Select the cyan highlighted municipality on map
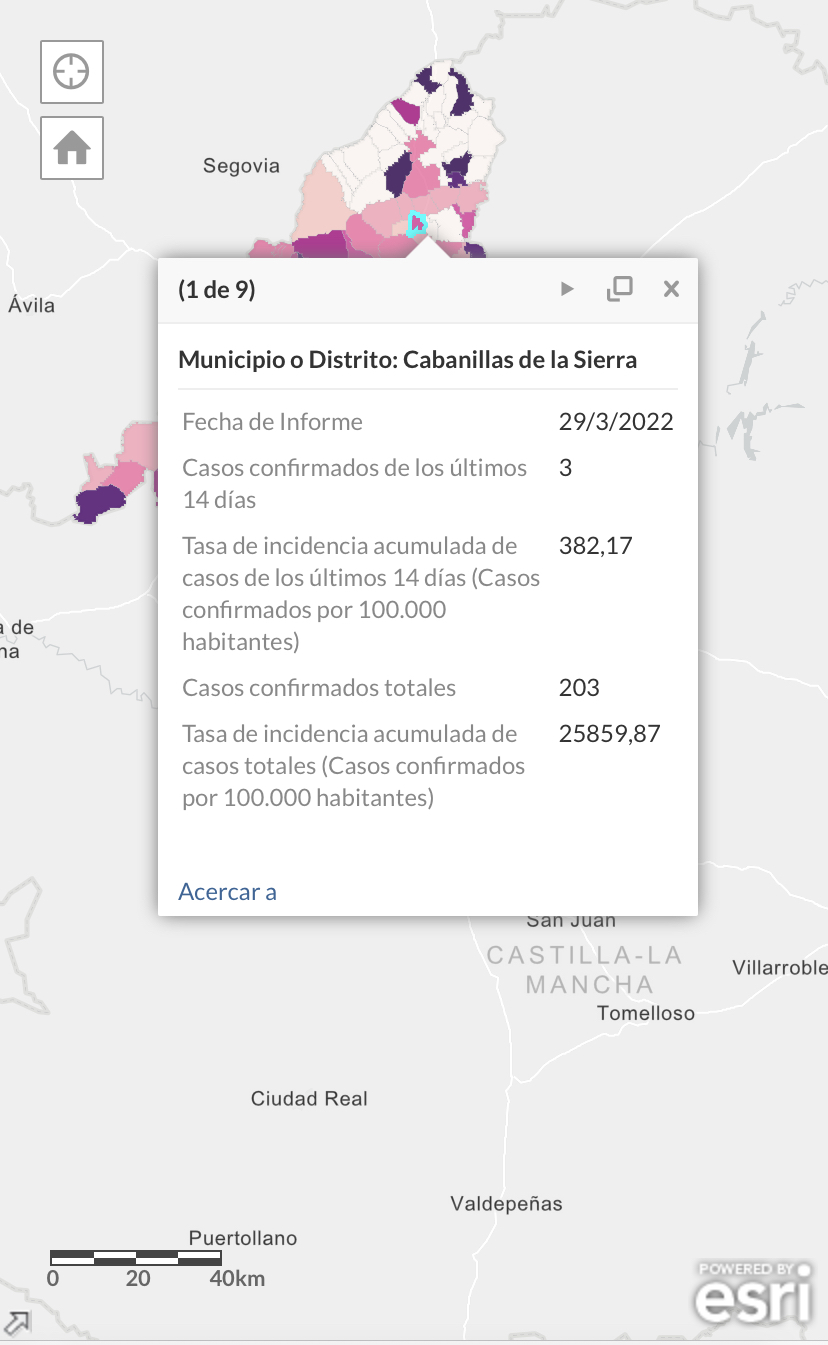Image resolution: width=828 pixels, height=1345 pixels. pos(417,223)
